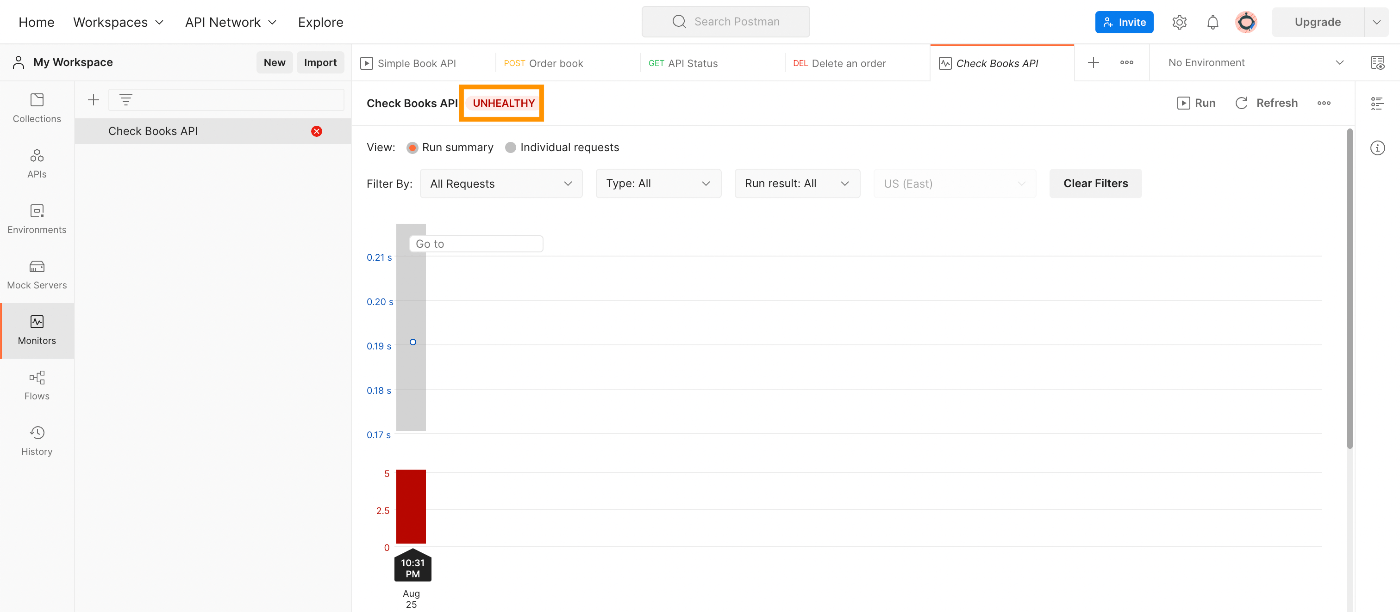
Task: Click Clear Filters
Action: (x=1095, y=184)
